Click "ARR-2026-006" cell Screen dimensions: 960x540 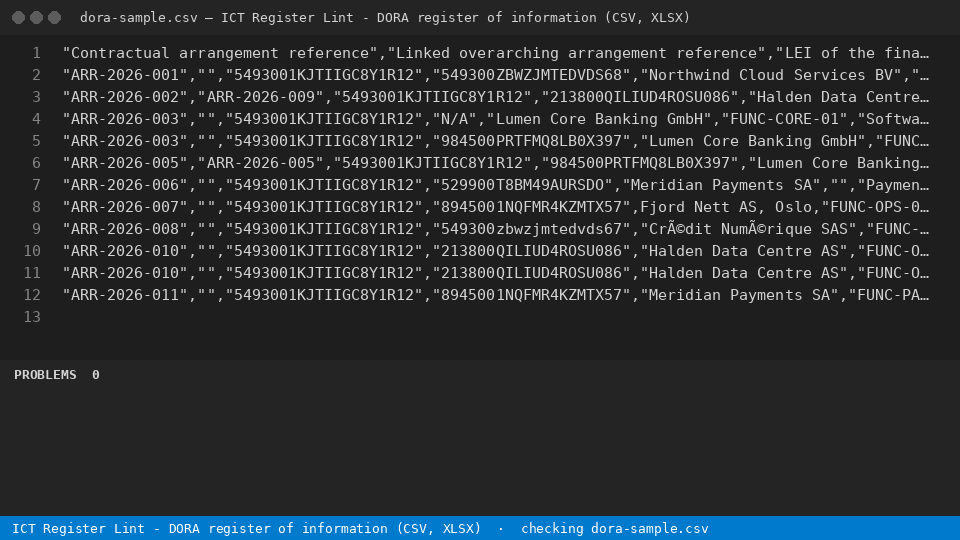coord(125,186)
